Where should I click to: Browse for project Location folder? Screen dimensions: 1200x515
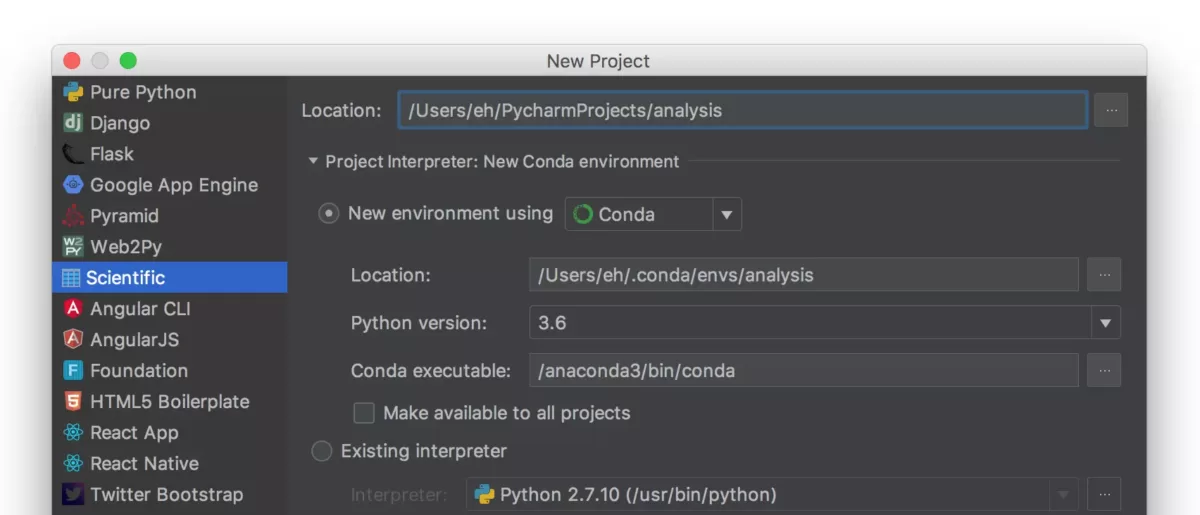[1111, 110]
